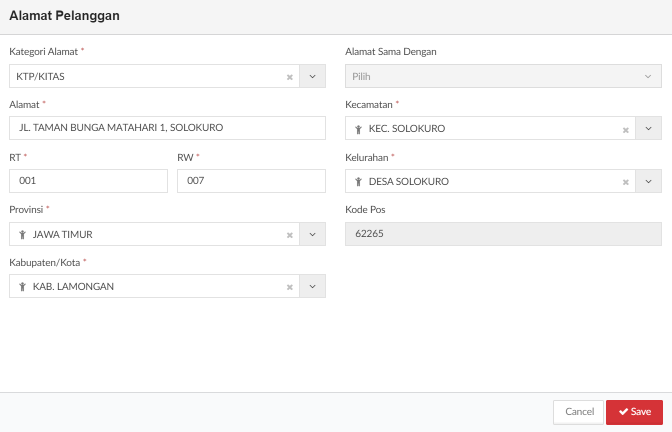Open the Kabupaten/Kota dropdown
The width and height of the screenshot is (672, 432).
312,286
